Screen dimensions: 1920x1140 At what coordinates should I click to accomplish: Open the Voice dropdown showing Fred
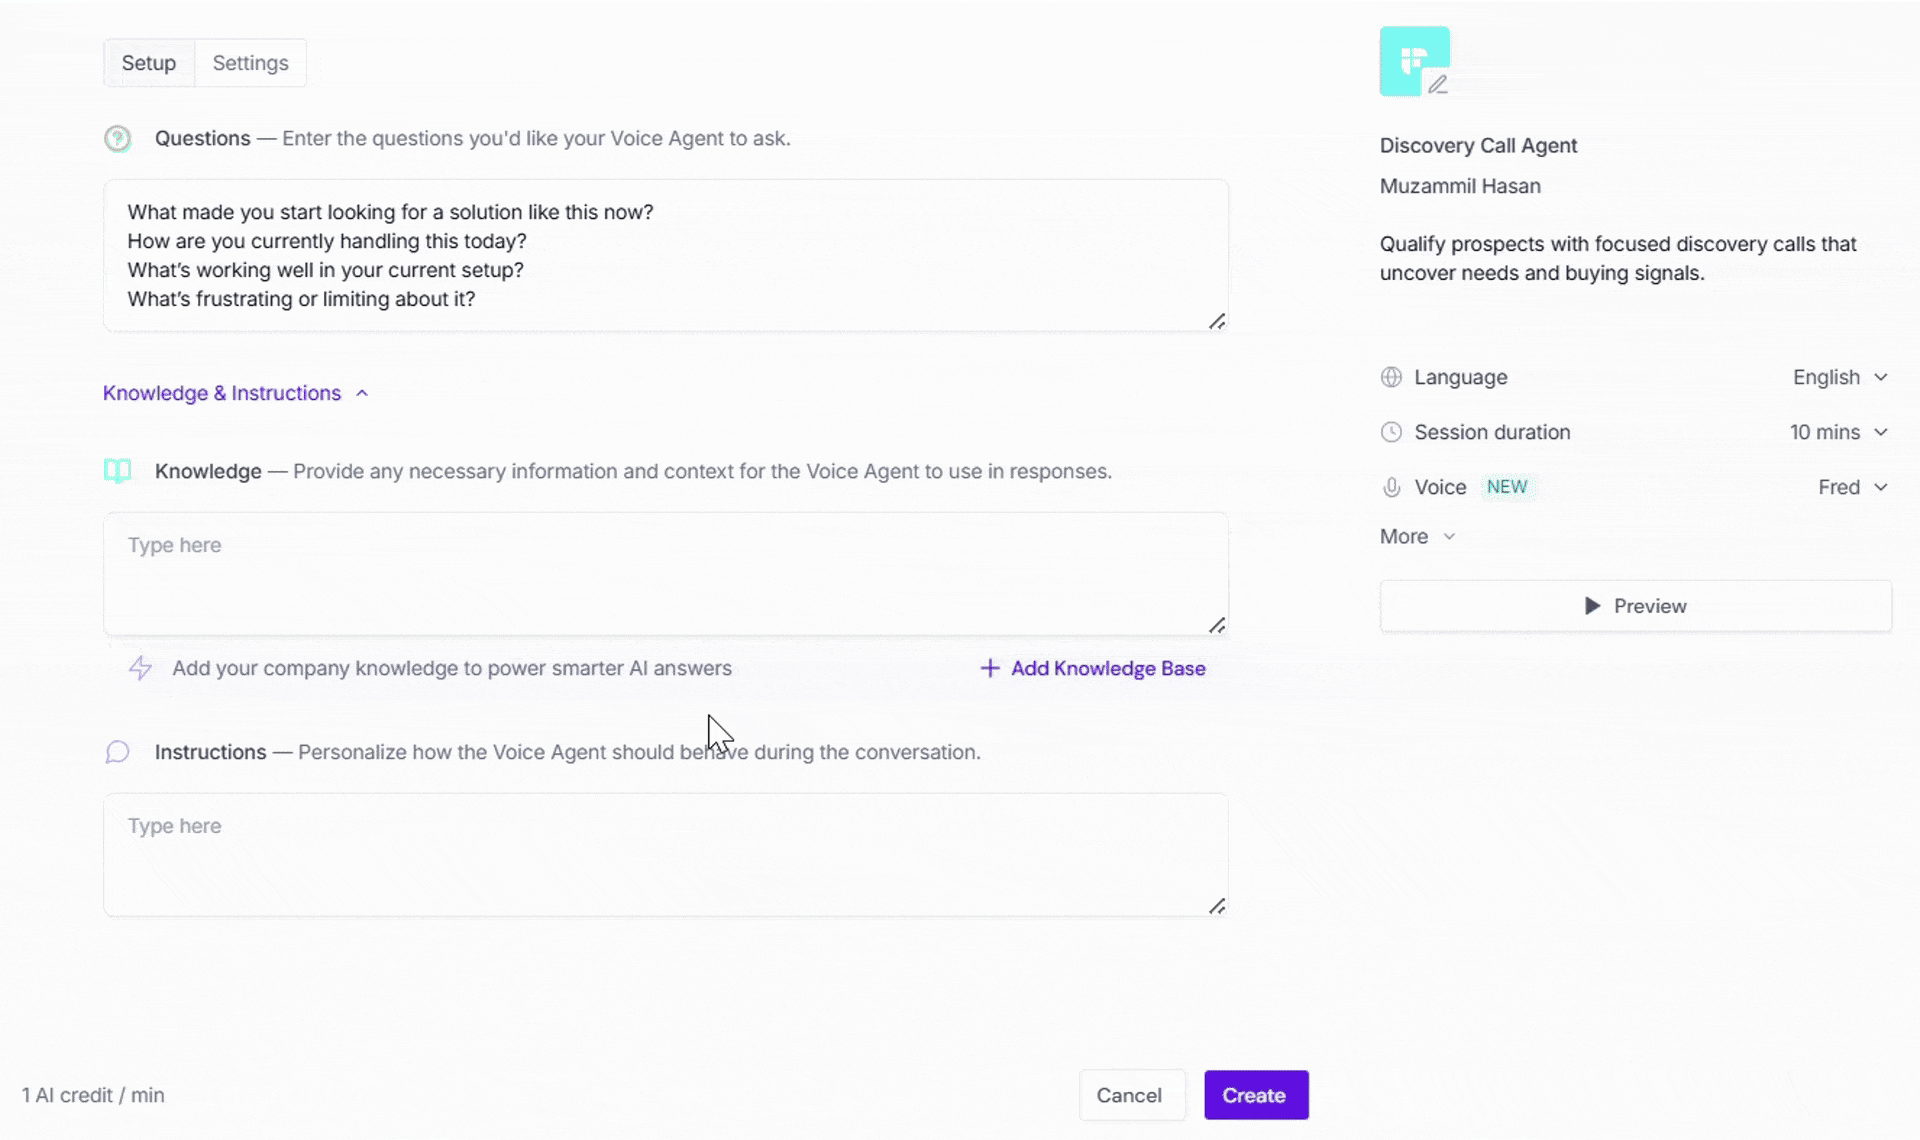pos(1853,487)
